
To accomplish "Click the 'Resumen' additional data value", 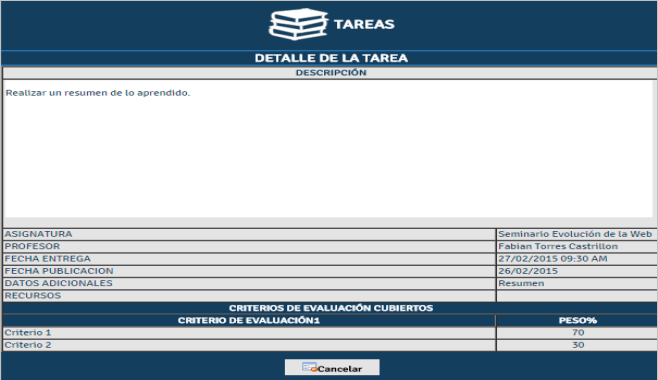I will point(521,283).
